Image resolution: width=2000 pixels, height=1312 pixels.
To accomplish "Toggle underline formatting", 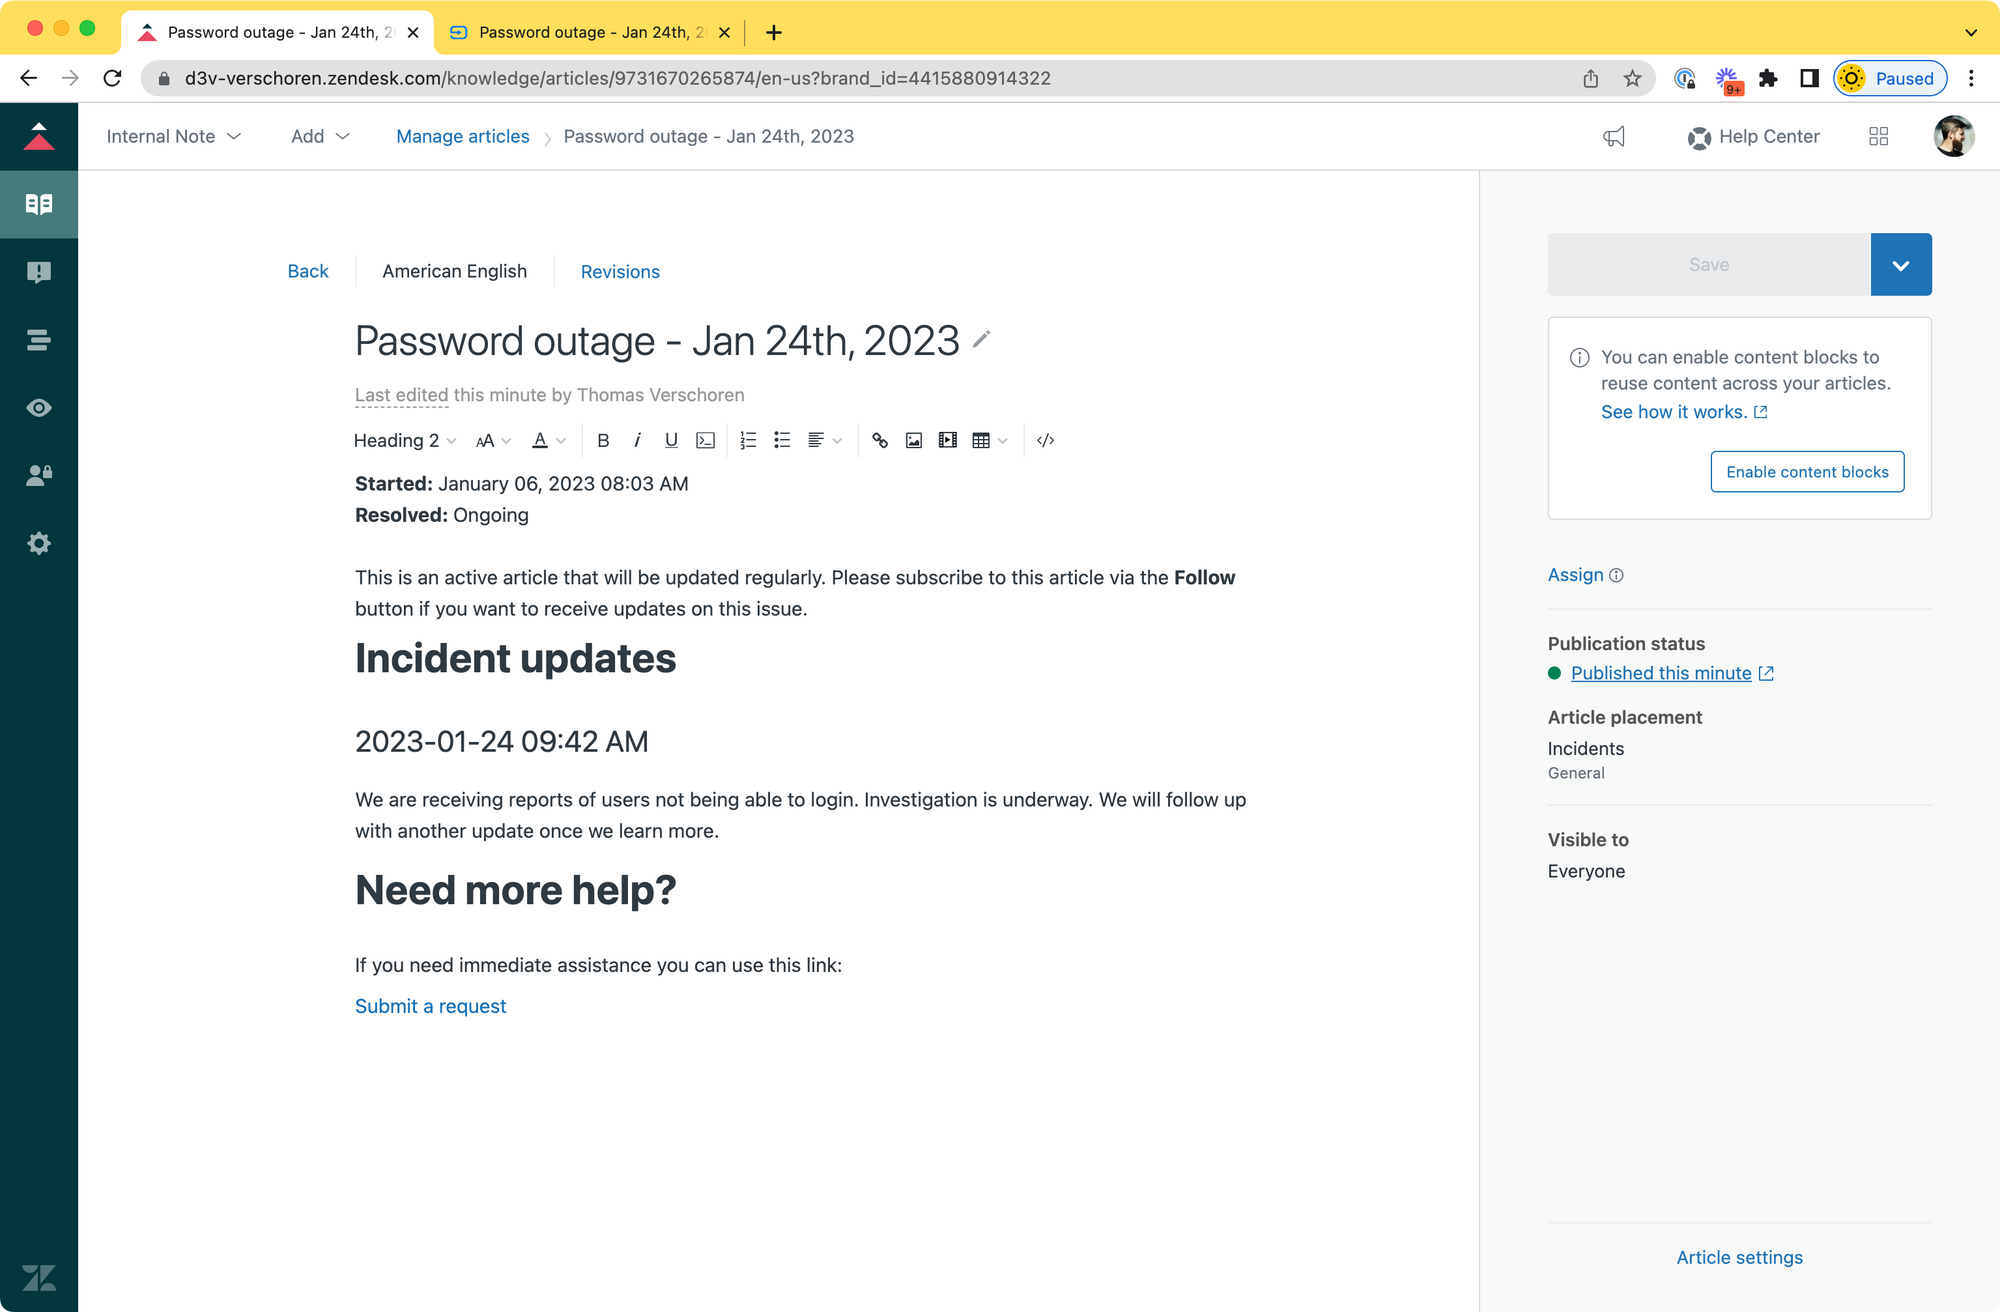I will [x=671, y=441].
